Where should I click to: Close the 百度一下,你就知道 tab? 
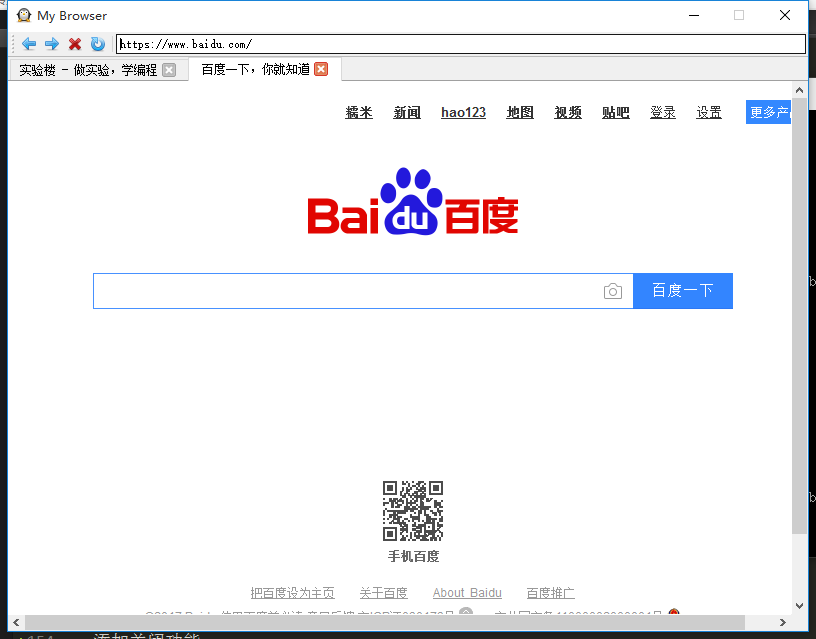click(321, 69)
